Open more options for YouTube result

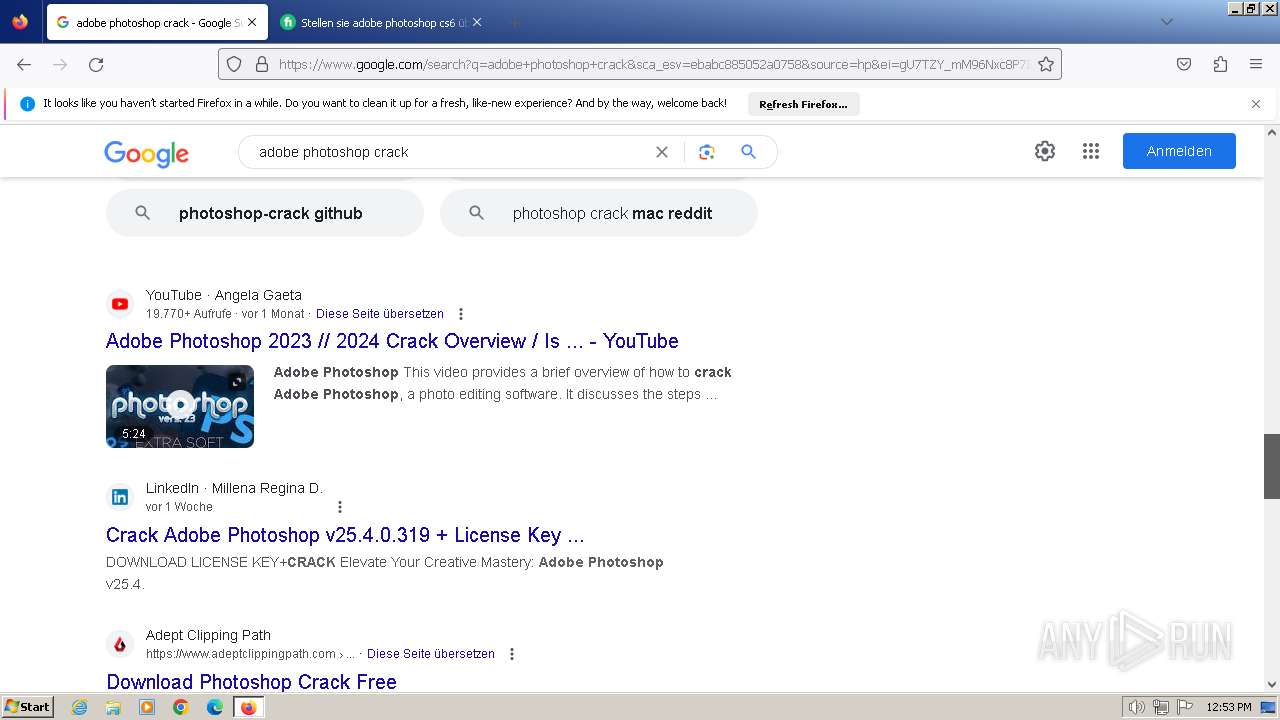pyautogui.click(x=460, y=314)
